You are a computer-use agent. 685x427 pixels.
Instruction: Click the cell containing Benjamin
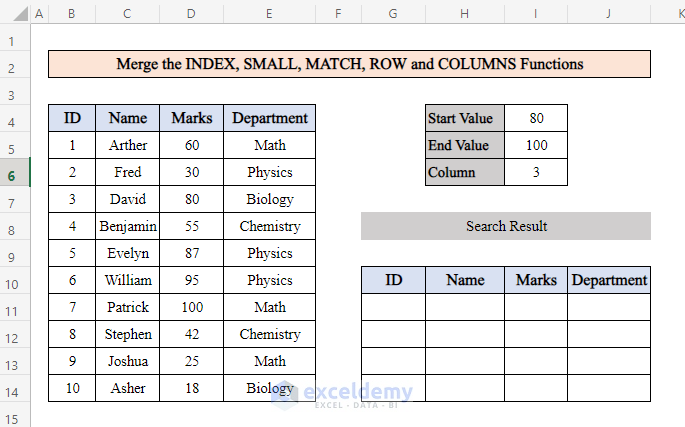click(x=127, y=226)
